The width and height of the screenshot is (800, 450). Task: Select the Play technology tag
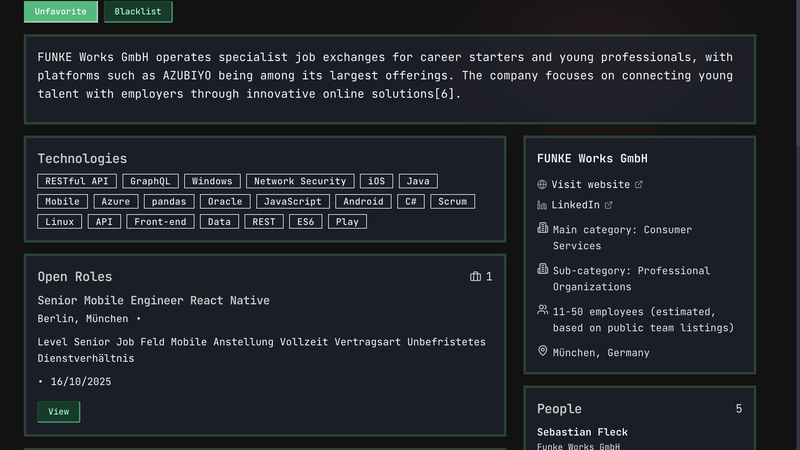[347, 222]
